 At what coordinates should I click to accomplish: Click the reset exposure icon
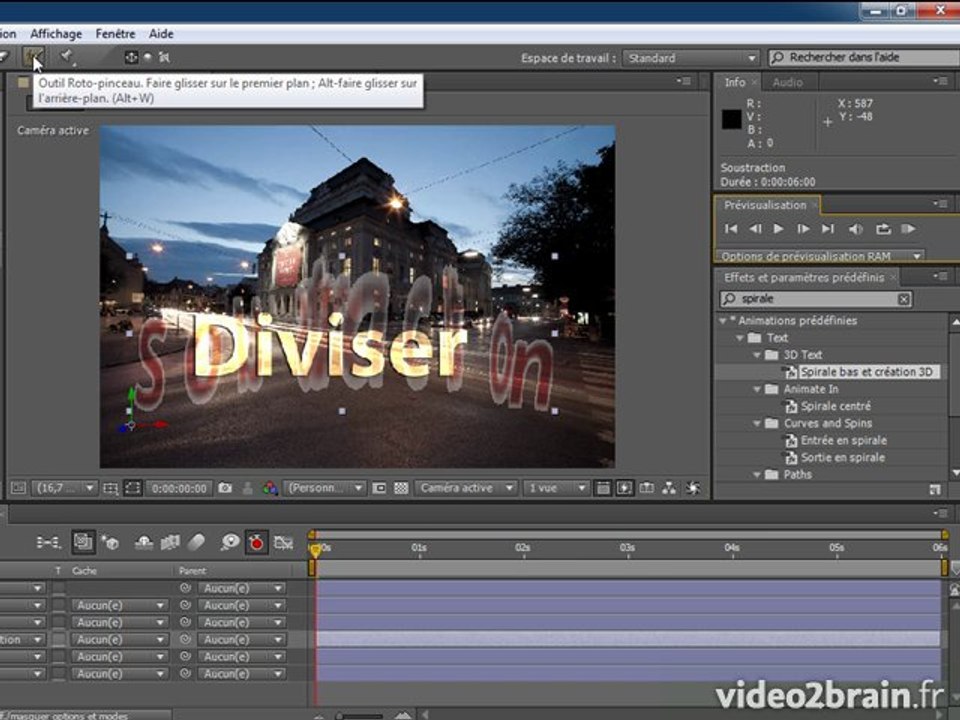693,488
